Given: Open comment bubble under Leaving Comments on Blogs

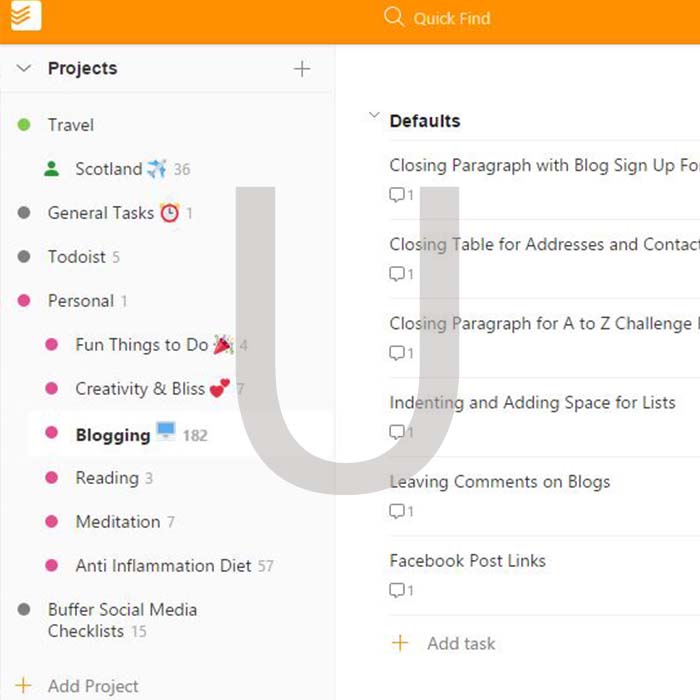Looking at the screenshot, I should click(397, 511).
